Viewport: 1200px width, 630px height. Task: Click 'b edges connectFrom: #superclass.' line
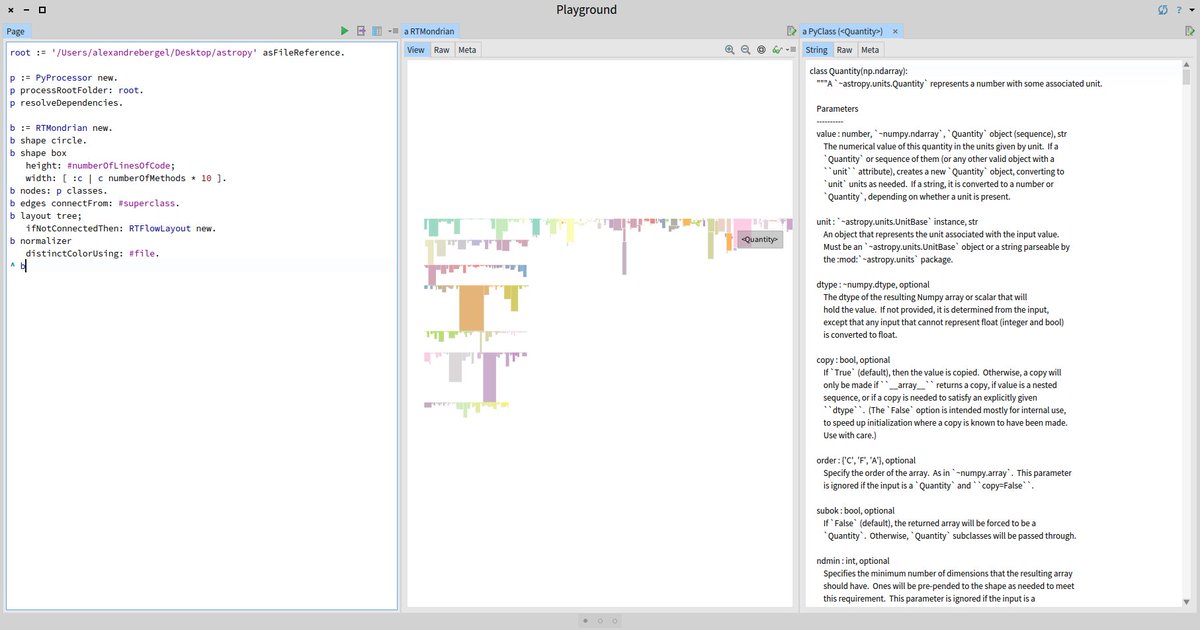[94, 204]
